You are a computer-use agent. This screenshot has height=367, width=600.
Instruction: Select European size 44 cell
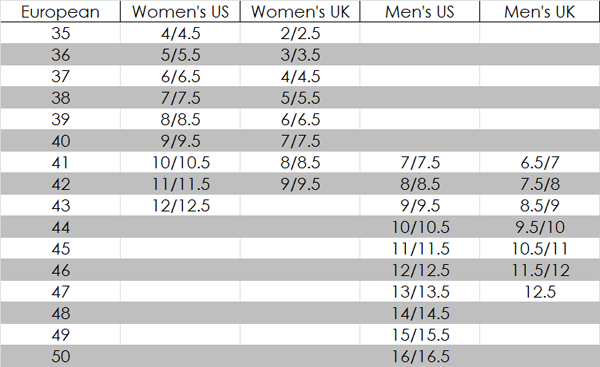(60, 227)
